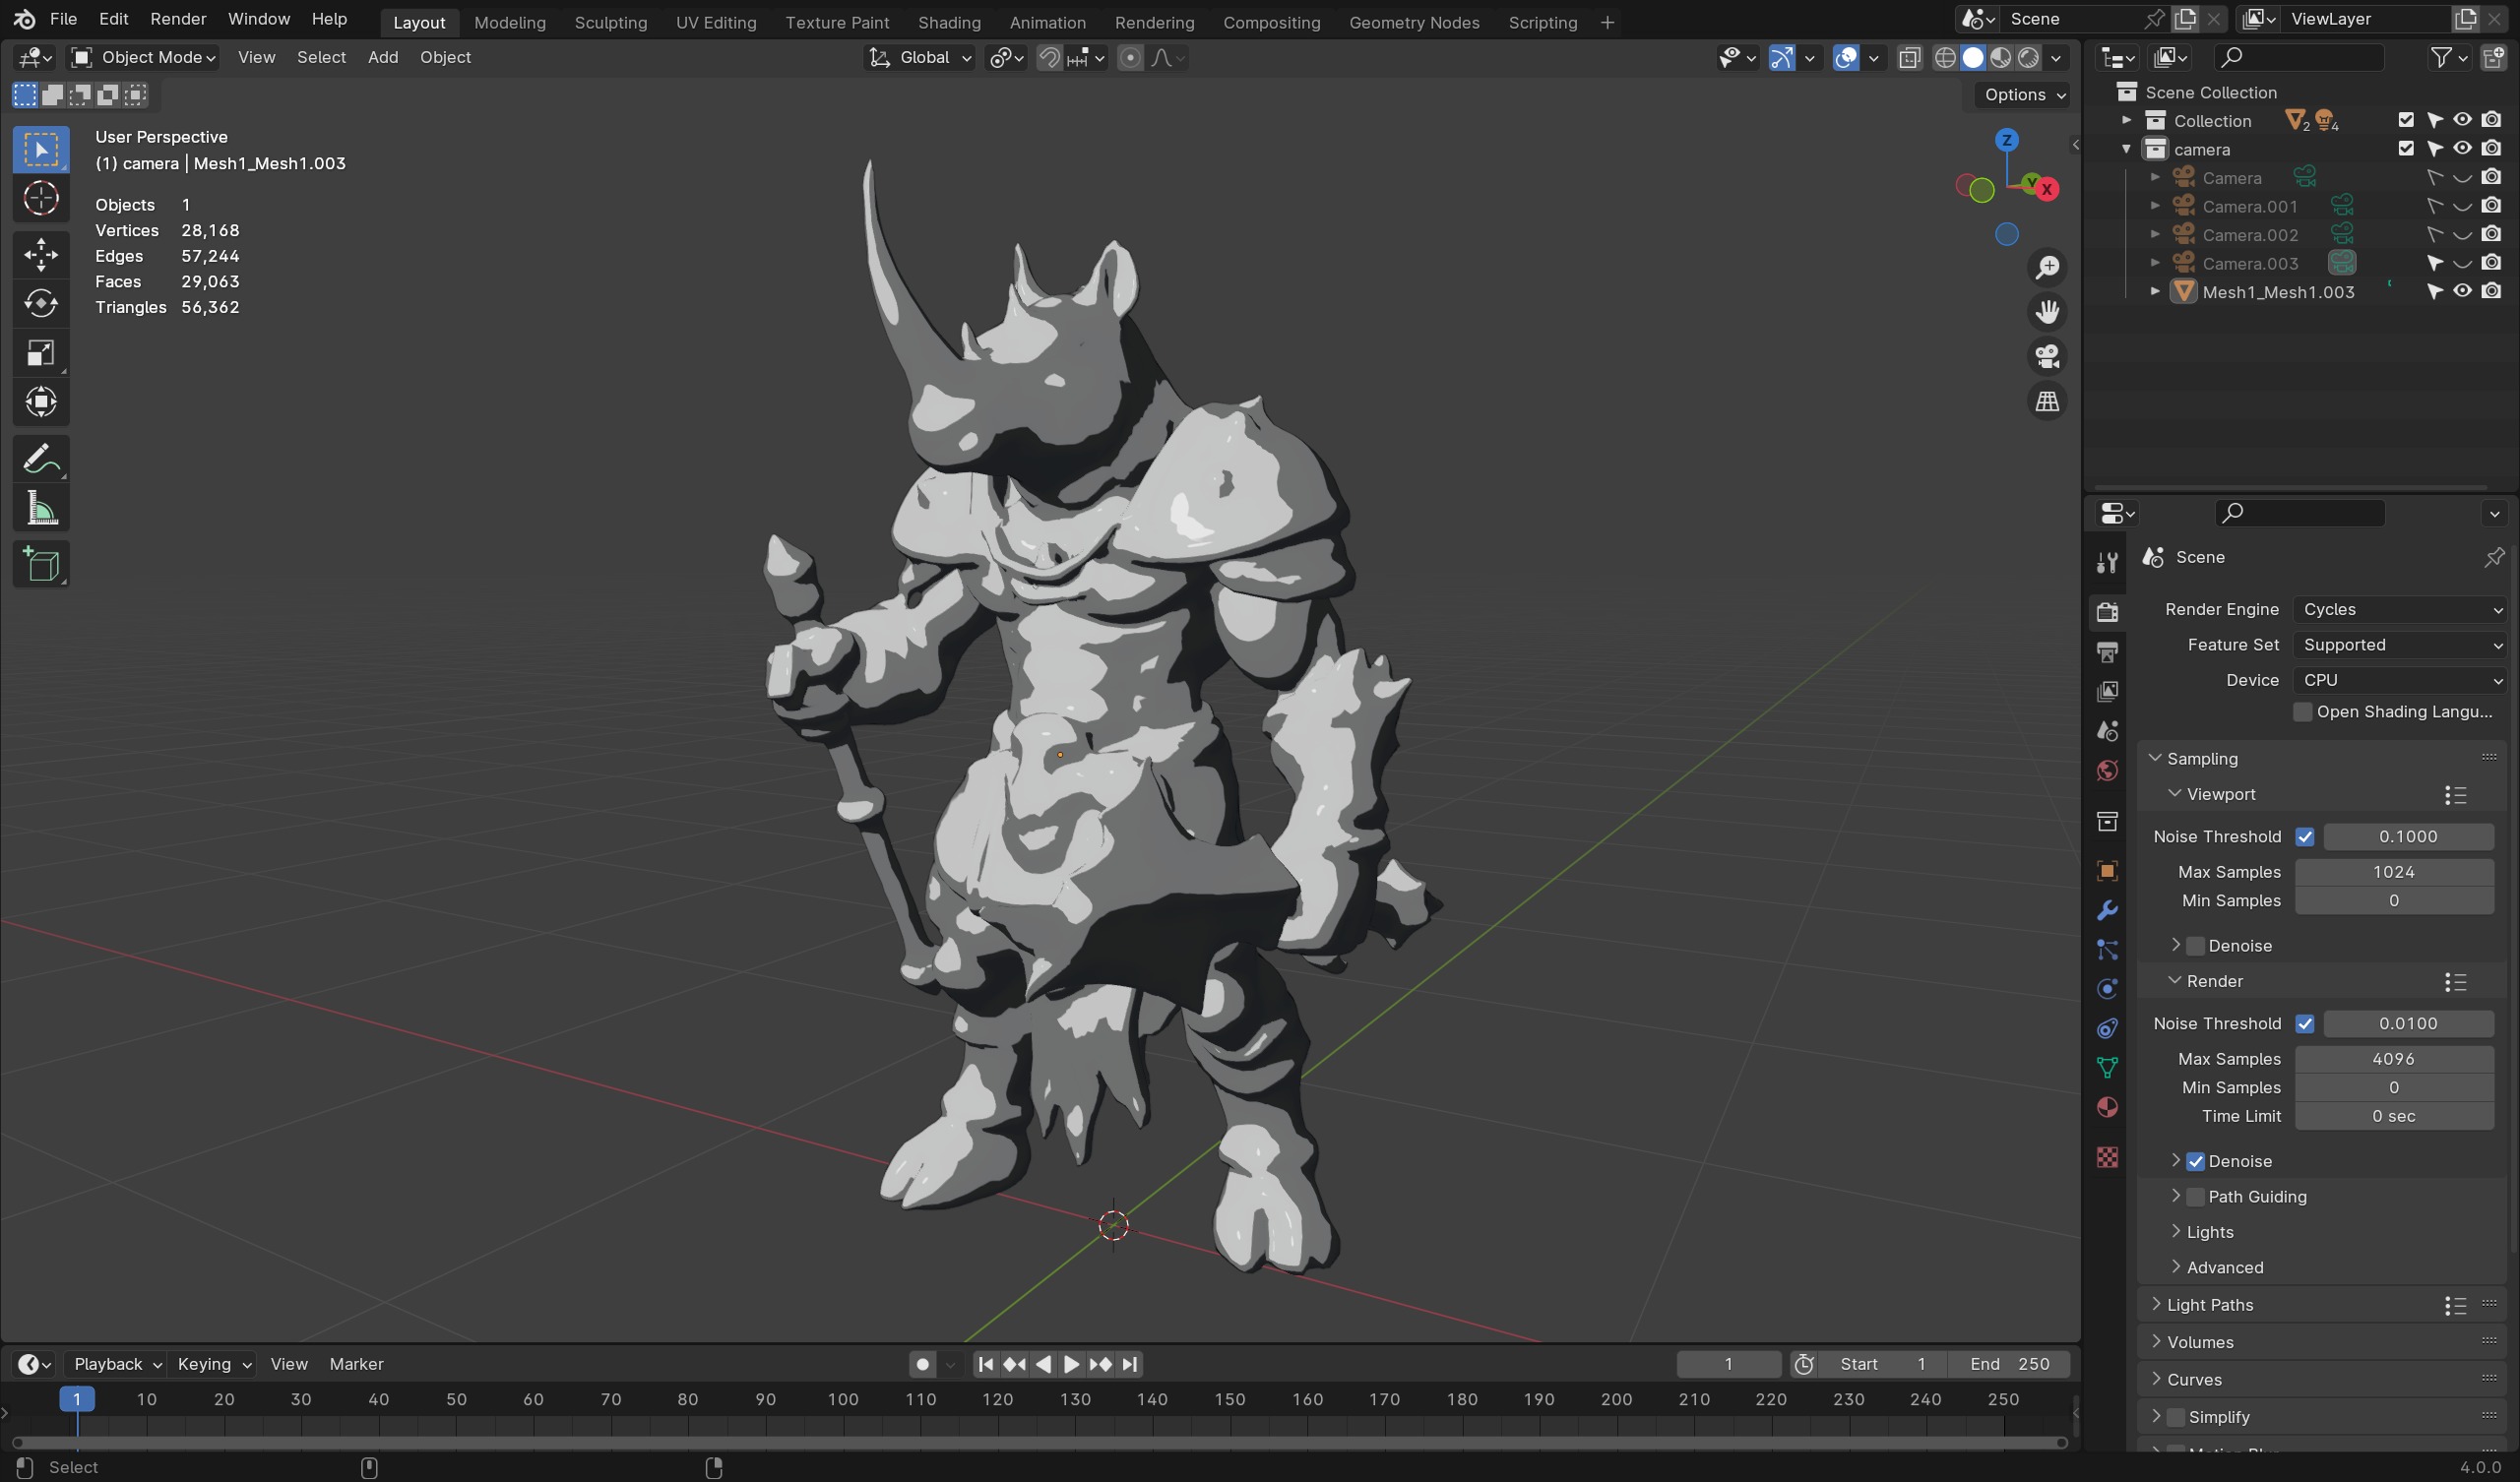Click the End frame 250 field

pos(2008,1364)
